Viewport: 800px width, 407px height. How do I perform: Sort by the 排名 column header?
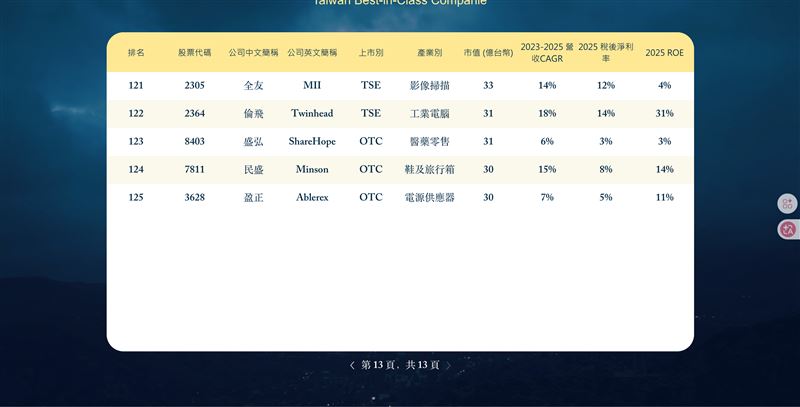(136, 53)
